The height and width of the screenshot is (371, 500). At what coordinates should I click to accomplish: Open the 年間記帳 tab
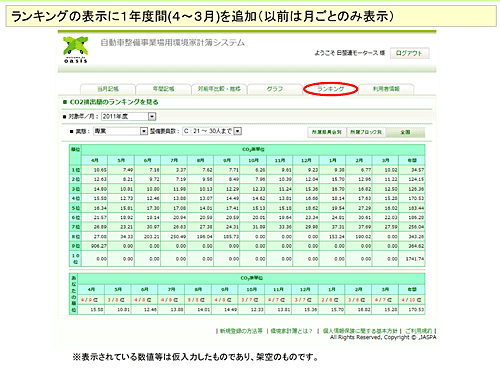(163, 89)
